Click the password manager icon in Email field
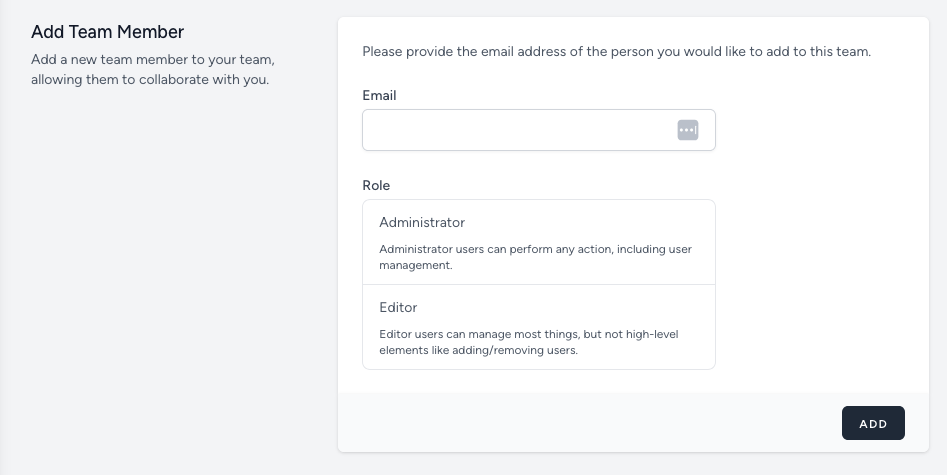Image resolution: width=947 pixels, height=475 pixels. point(687,130)
